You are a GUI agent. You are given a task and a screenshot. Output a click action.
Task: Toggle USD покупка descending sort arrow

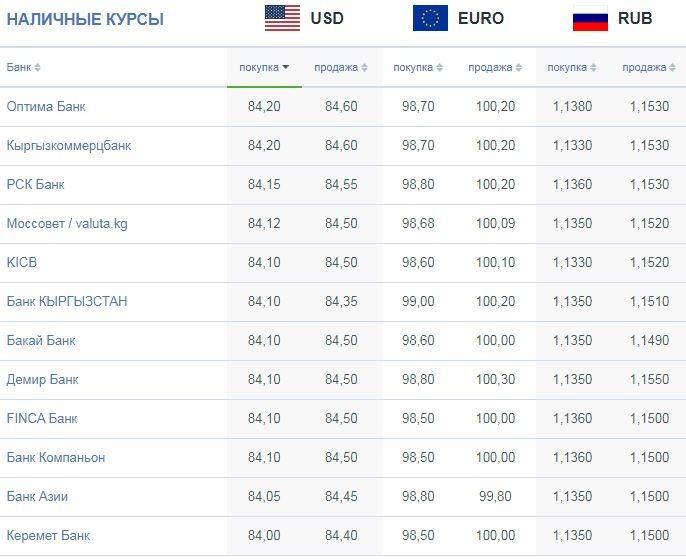[286, 67]
